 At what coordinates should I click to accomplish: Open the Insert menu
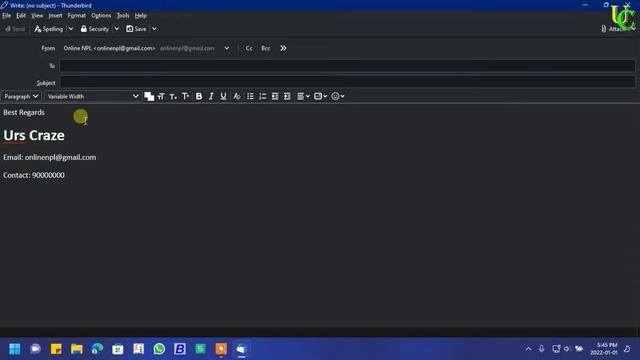(55, 16)
